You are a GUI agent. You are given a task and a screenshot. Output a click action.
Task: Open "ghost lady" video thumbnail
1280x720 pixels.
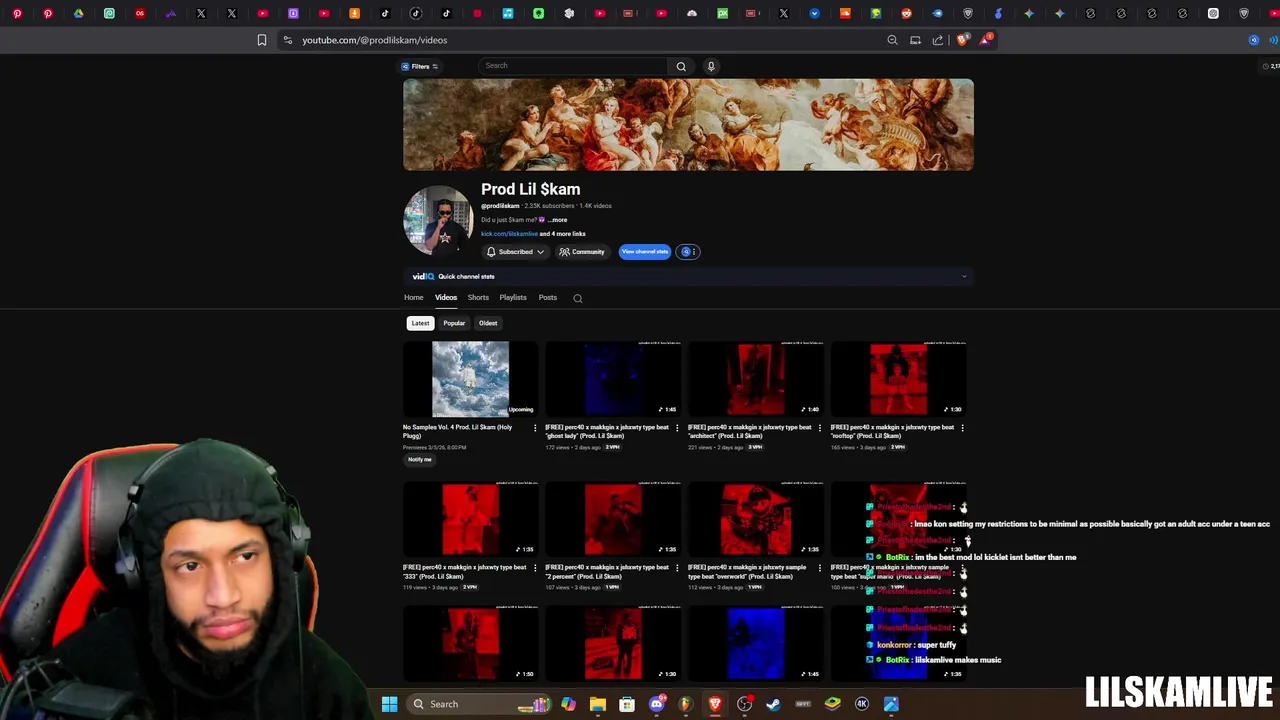[x=613, y=379]
